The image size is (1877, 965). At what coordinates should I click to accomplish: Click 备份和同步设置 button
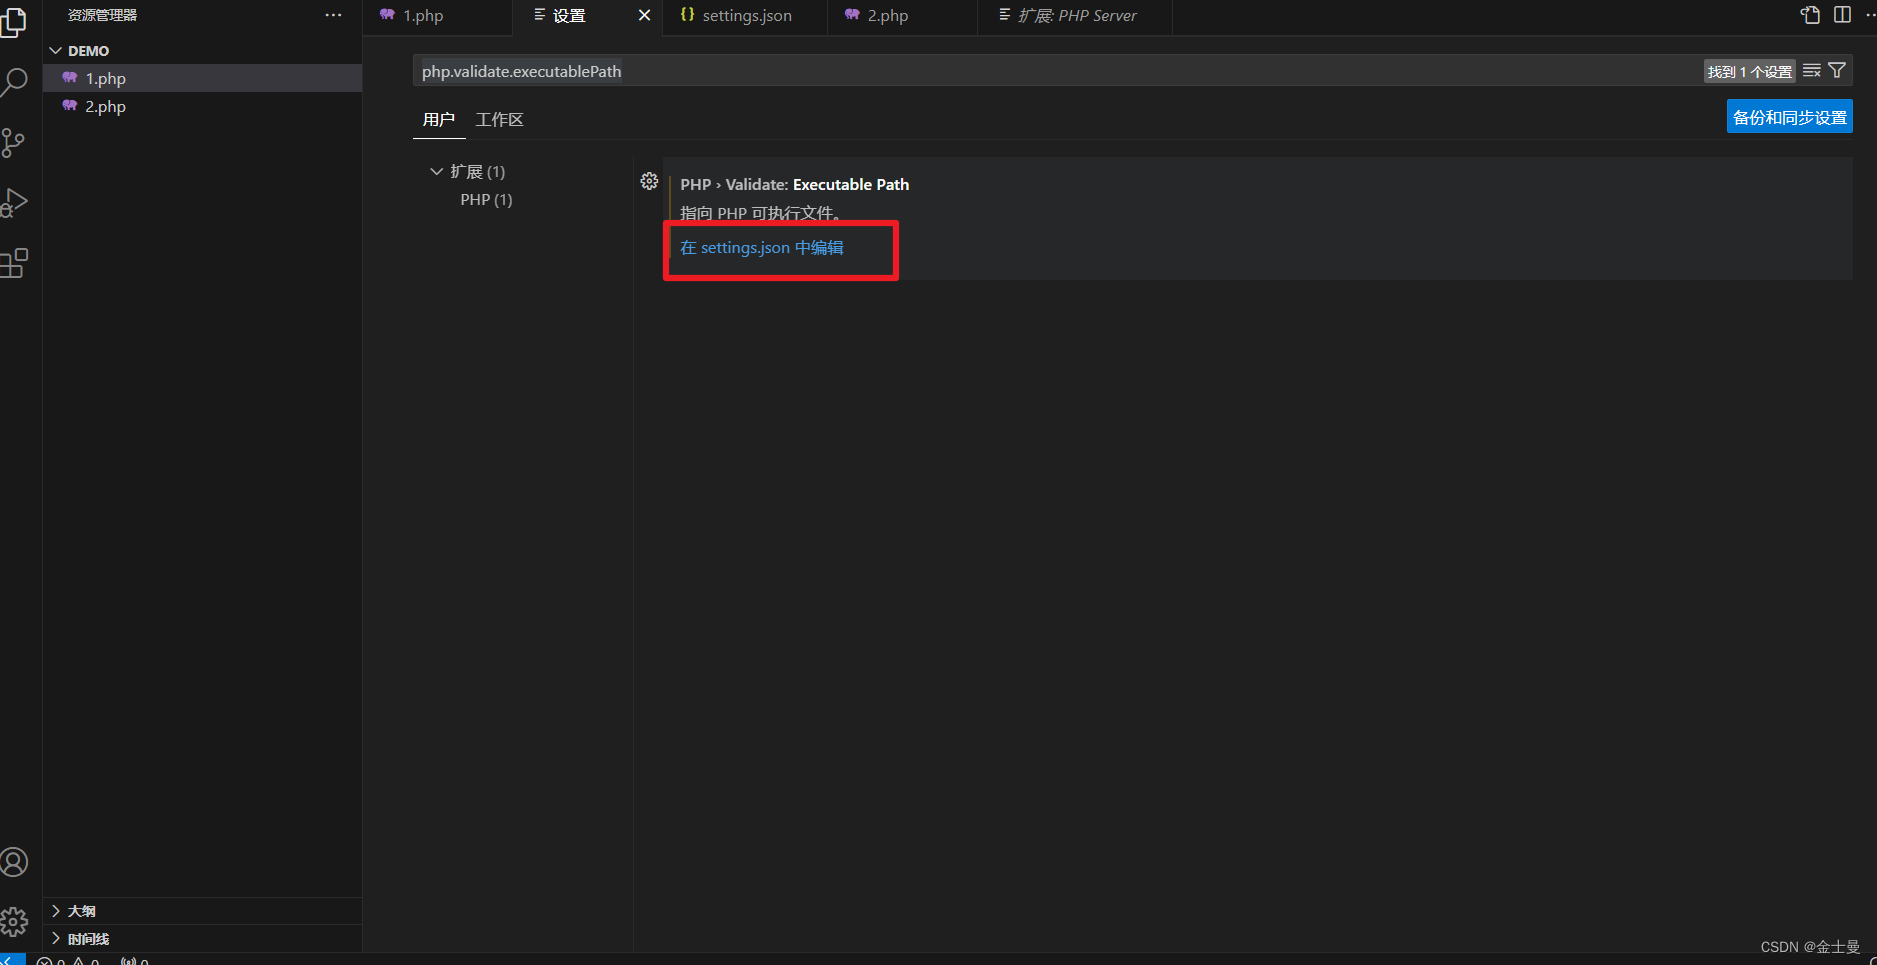(x=1789, y=117)
